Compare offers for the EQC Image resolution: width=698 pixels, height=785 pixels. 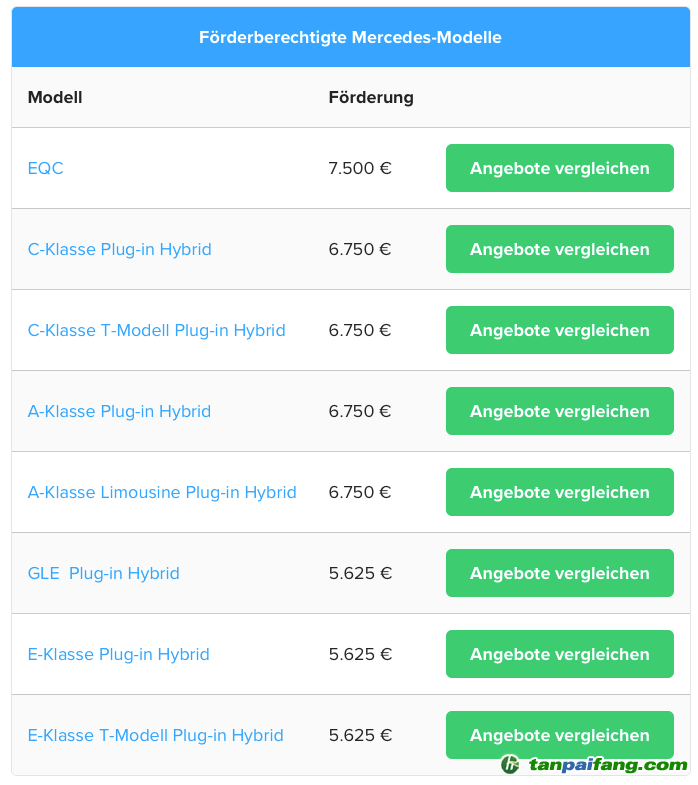[x=560, y=168]
